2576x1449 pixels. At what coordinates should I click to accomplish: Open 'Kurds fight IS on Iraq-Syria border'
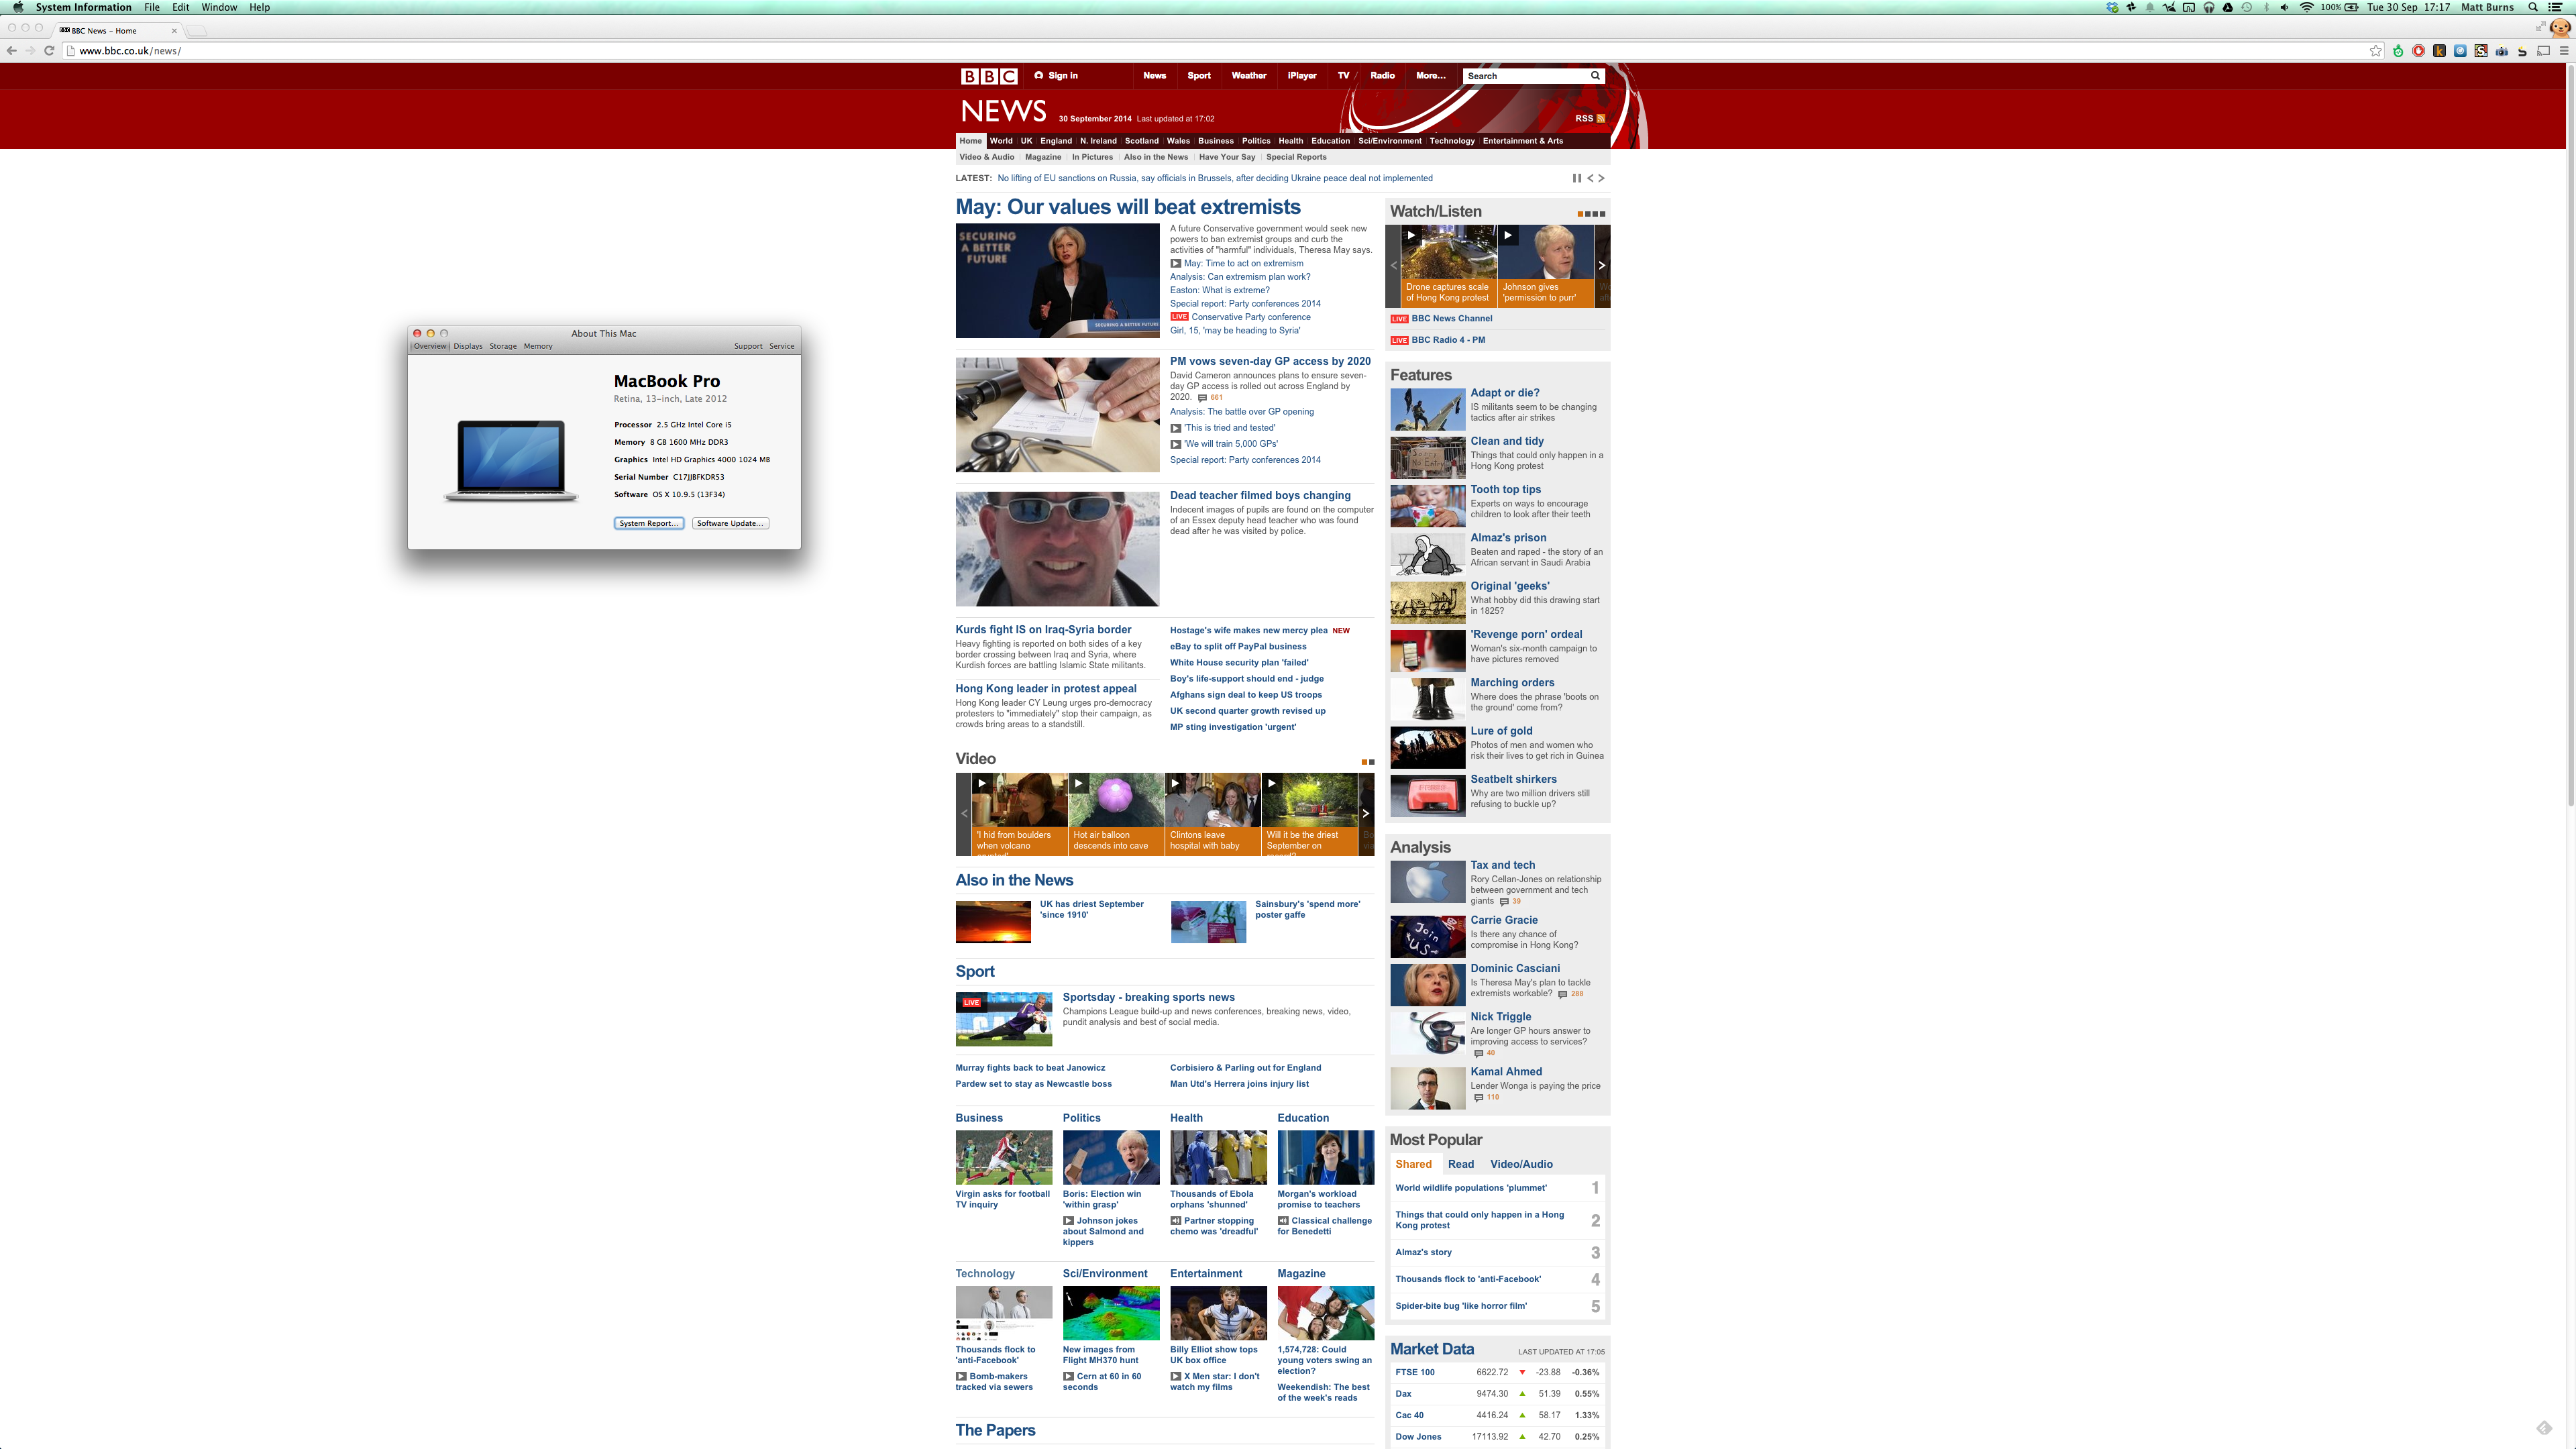tap(1043, 629)
